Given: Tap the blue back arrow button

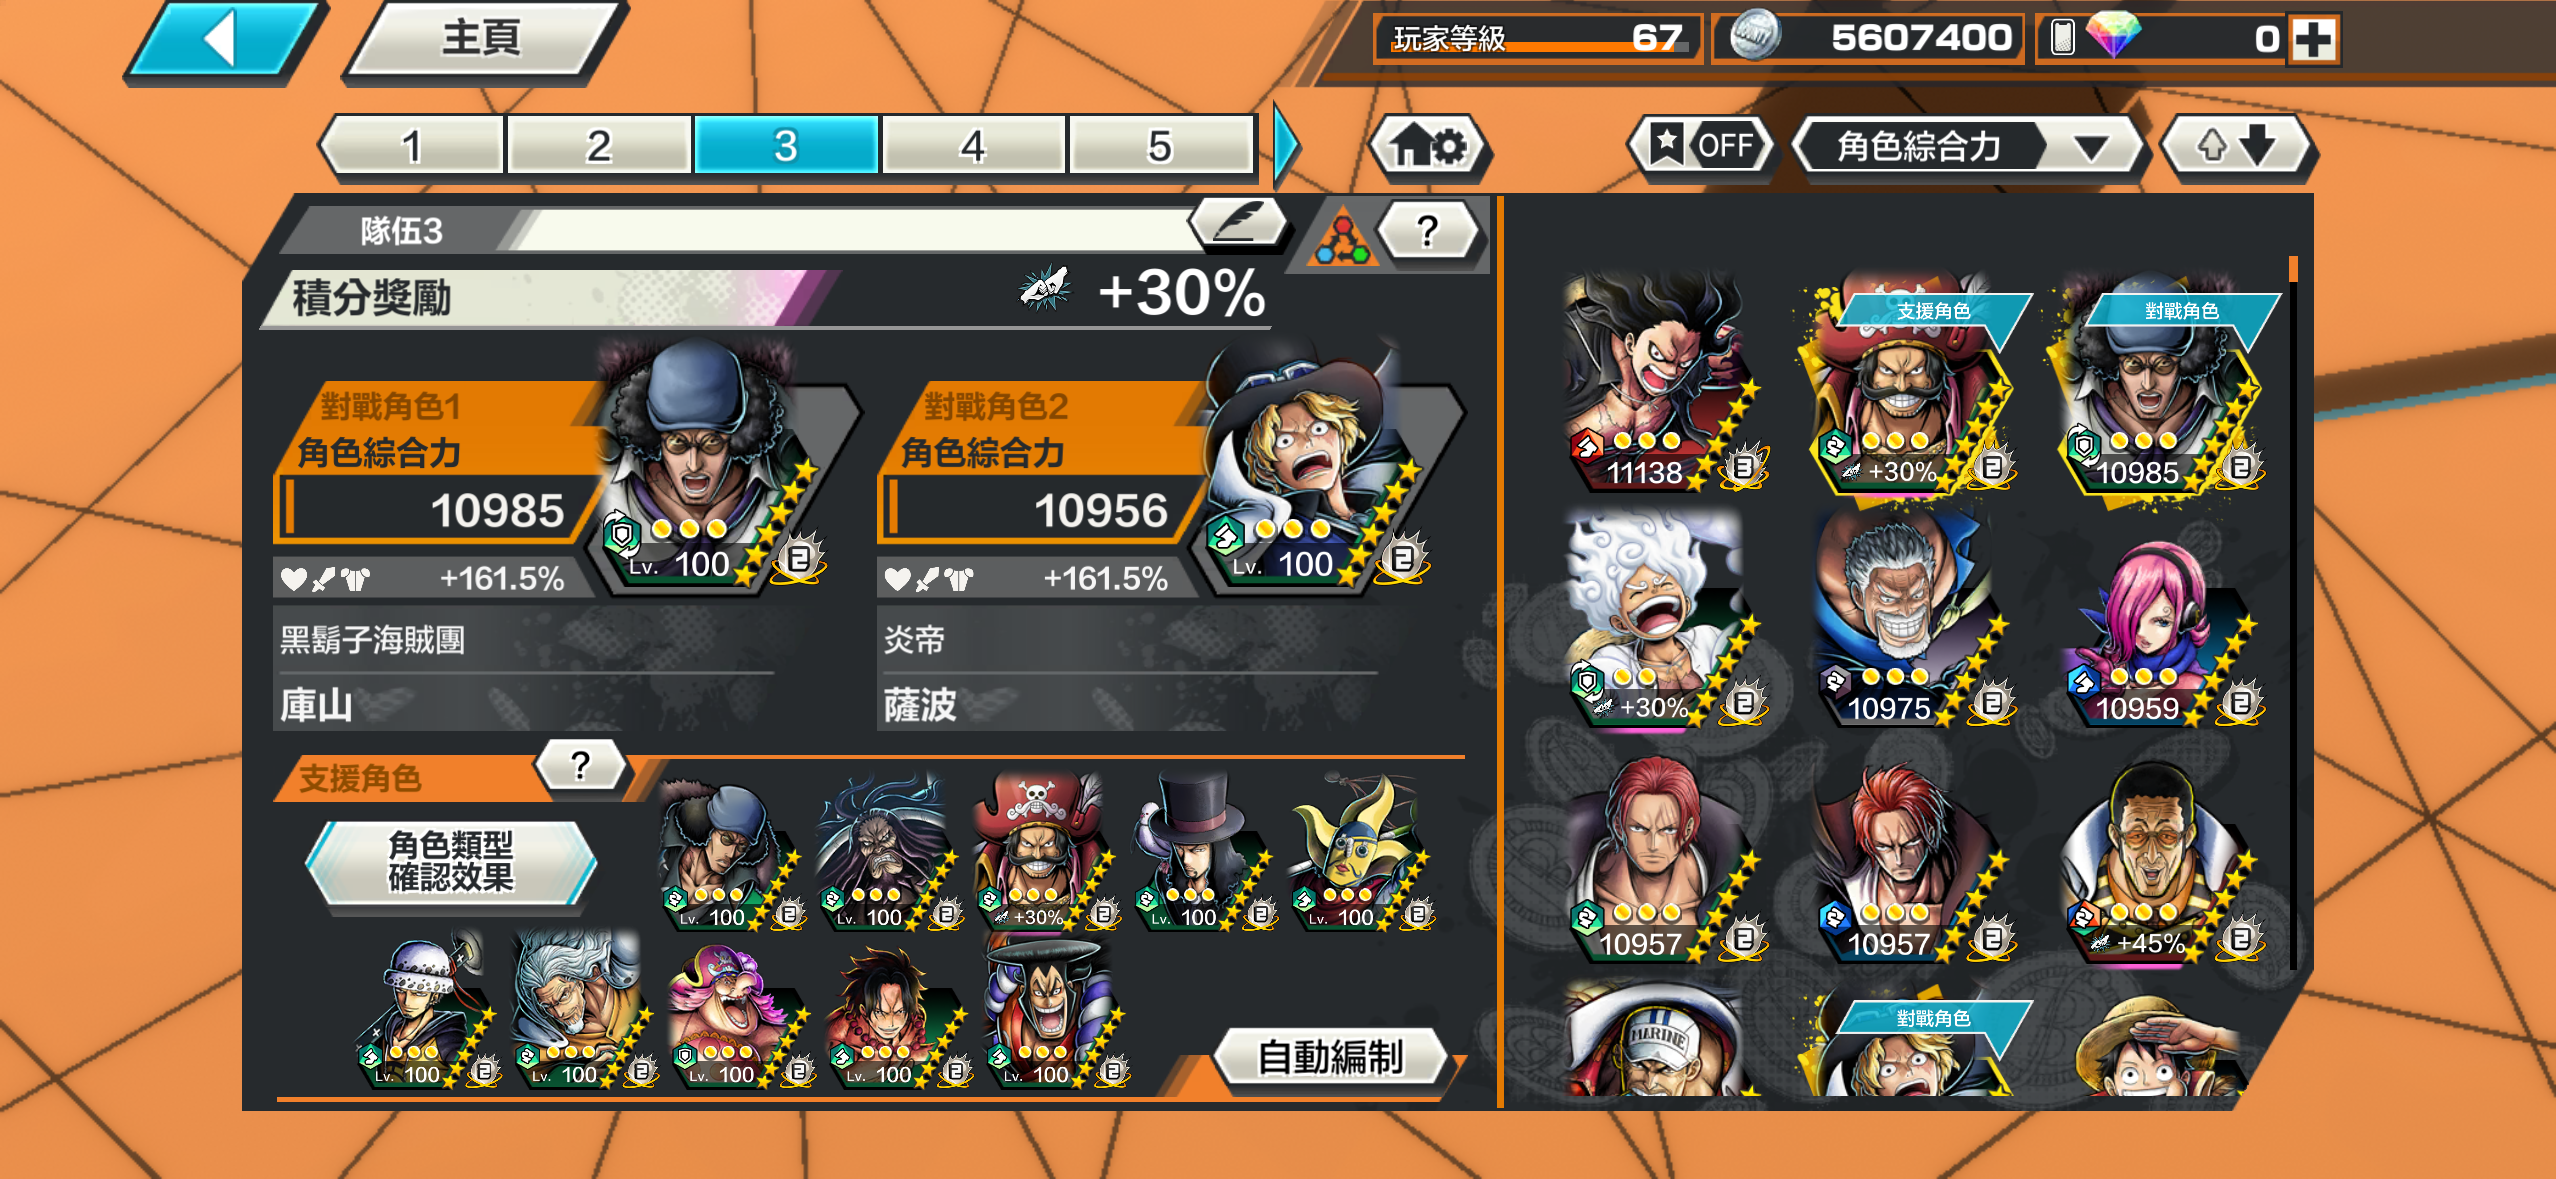Looking at the screenshot, I should point(224,40).
